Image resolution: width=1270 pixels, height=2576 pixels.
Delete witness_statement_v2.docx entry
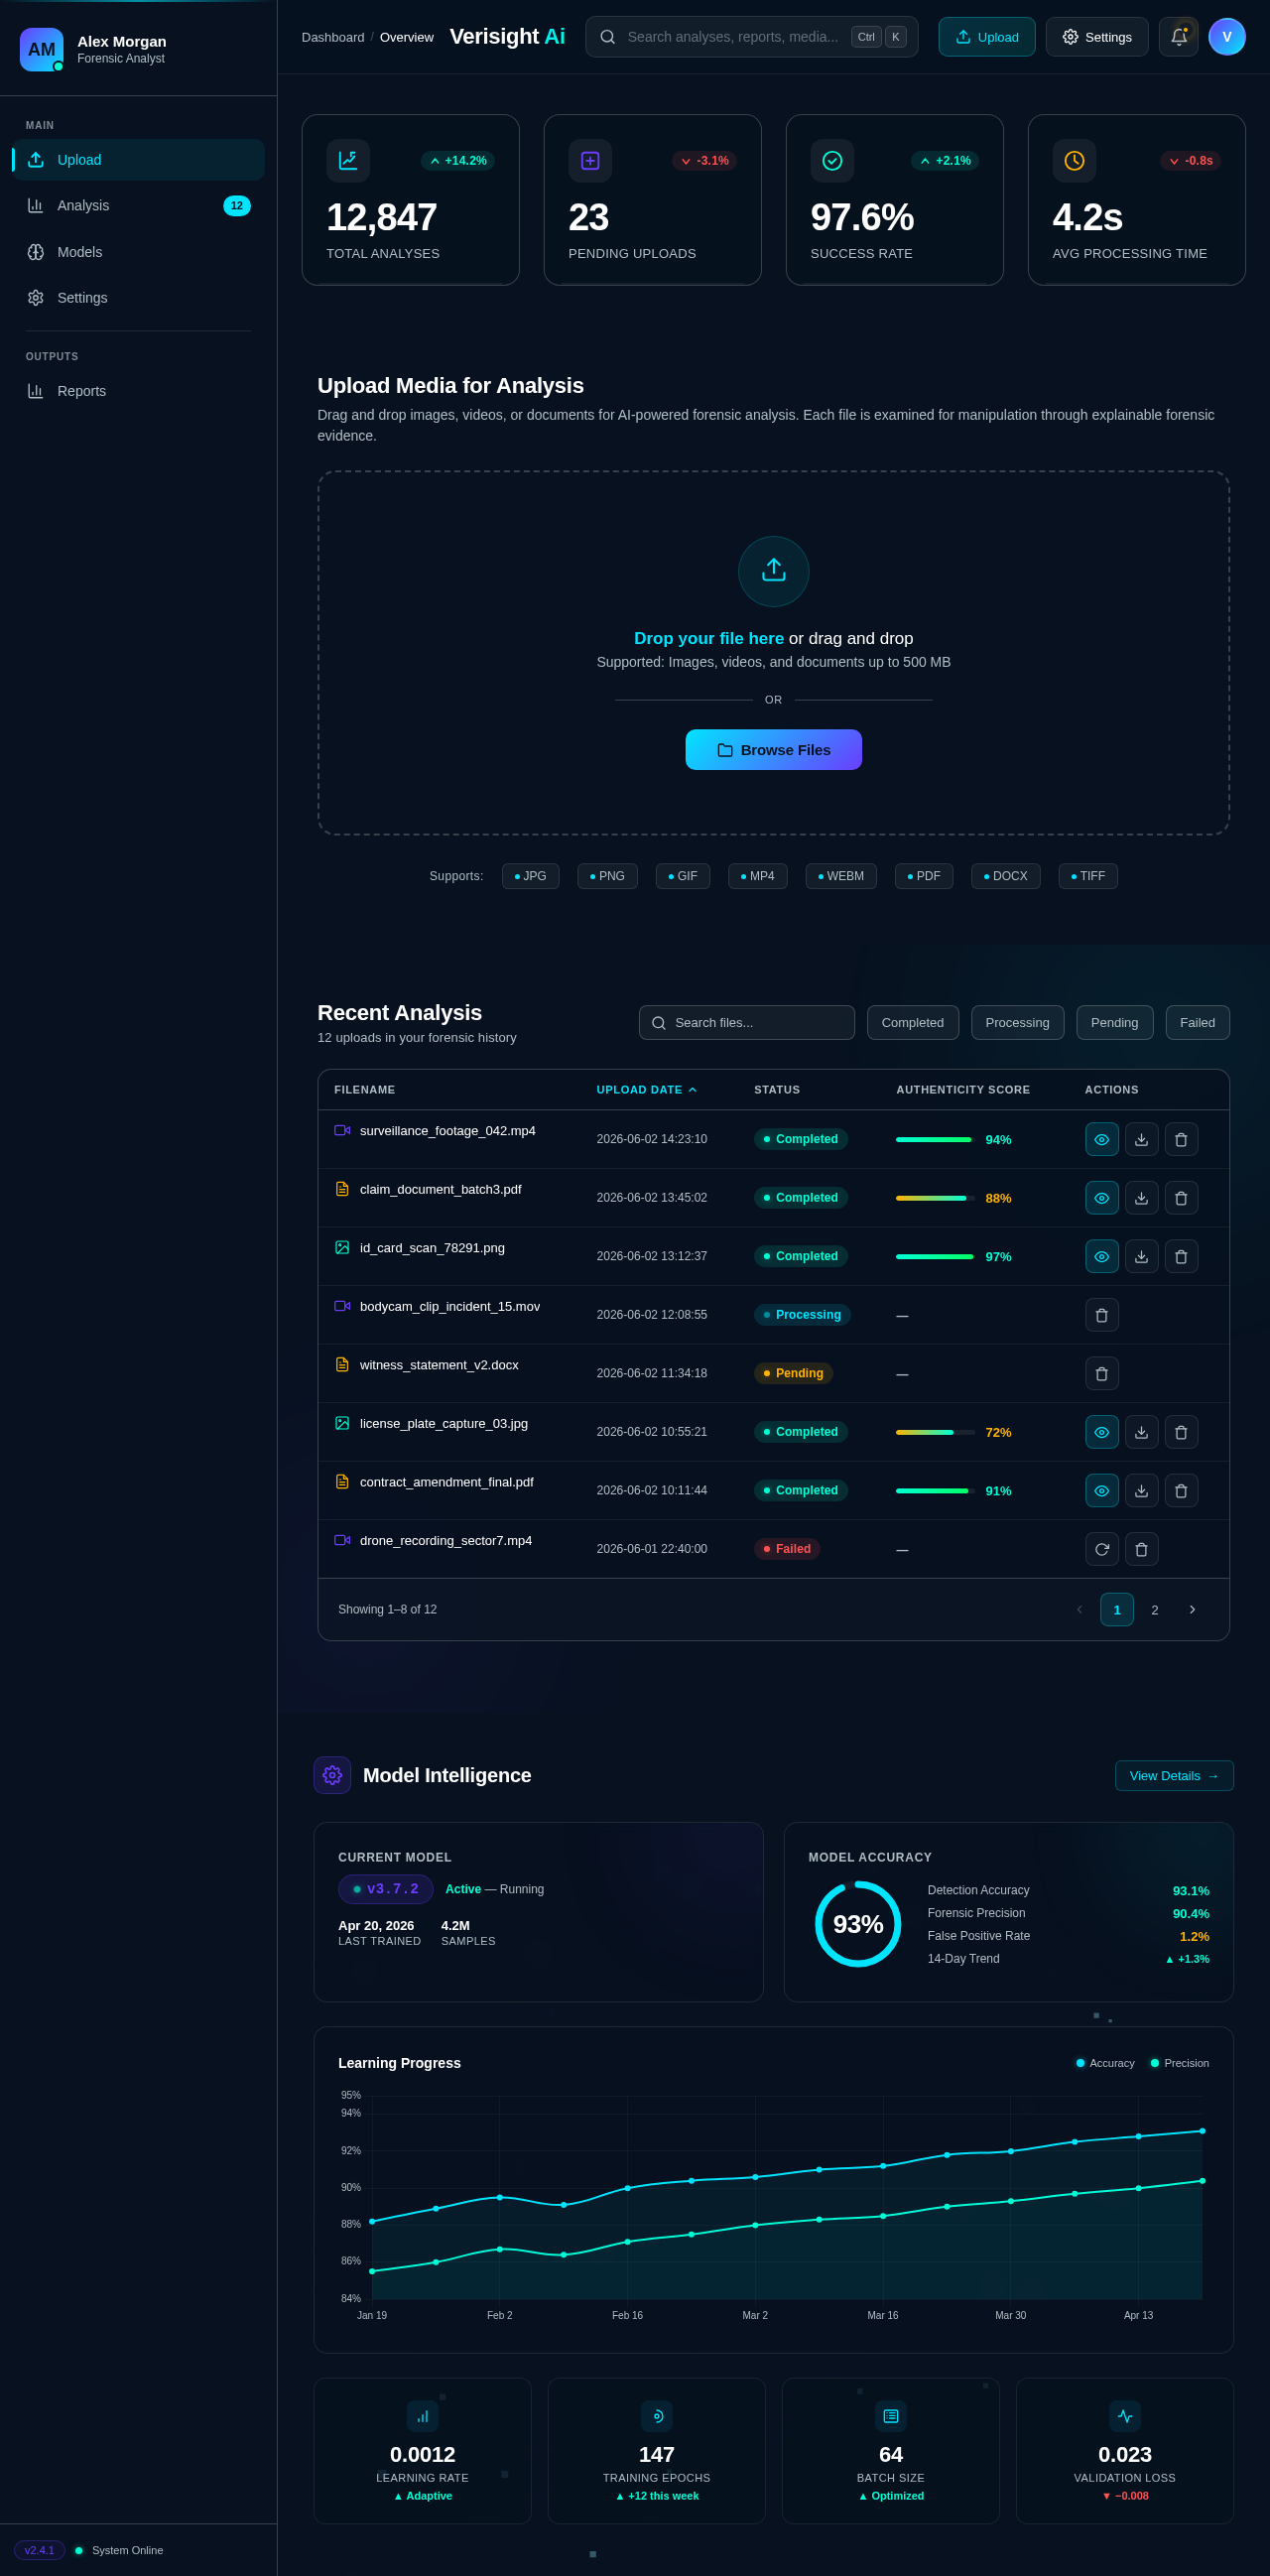coord(1101,1373)
